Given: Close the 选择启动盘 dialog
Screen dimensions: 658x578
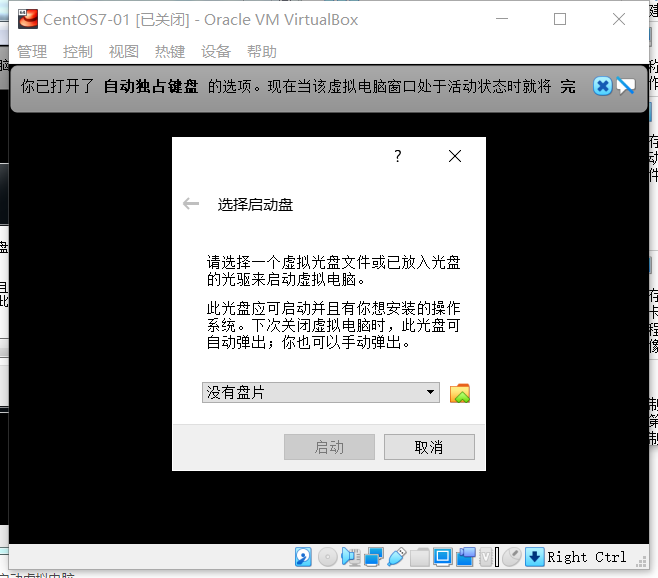Looking at the screenshot, I should tap(455, 156).
